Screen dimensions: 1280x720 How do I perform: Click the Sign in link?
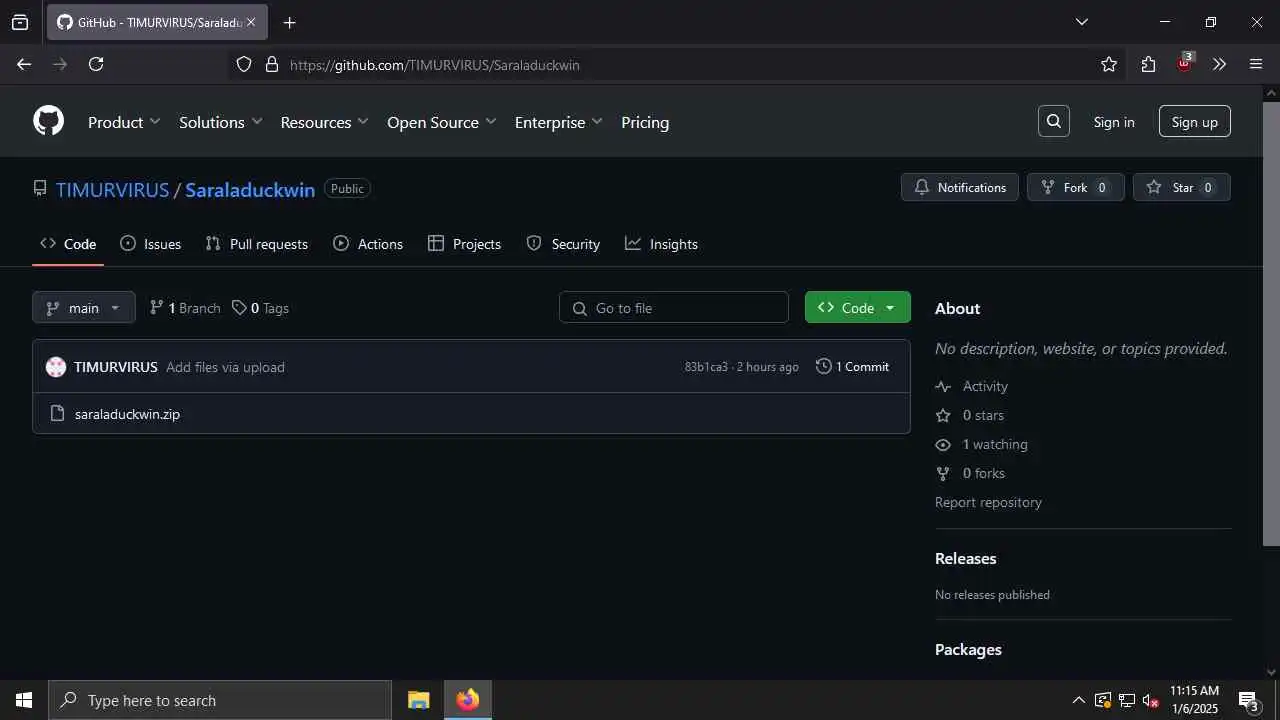click(1114, 122)
